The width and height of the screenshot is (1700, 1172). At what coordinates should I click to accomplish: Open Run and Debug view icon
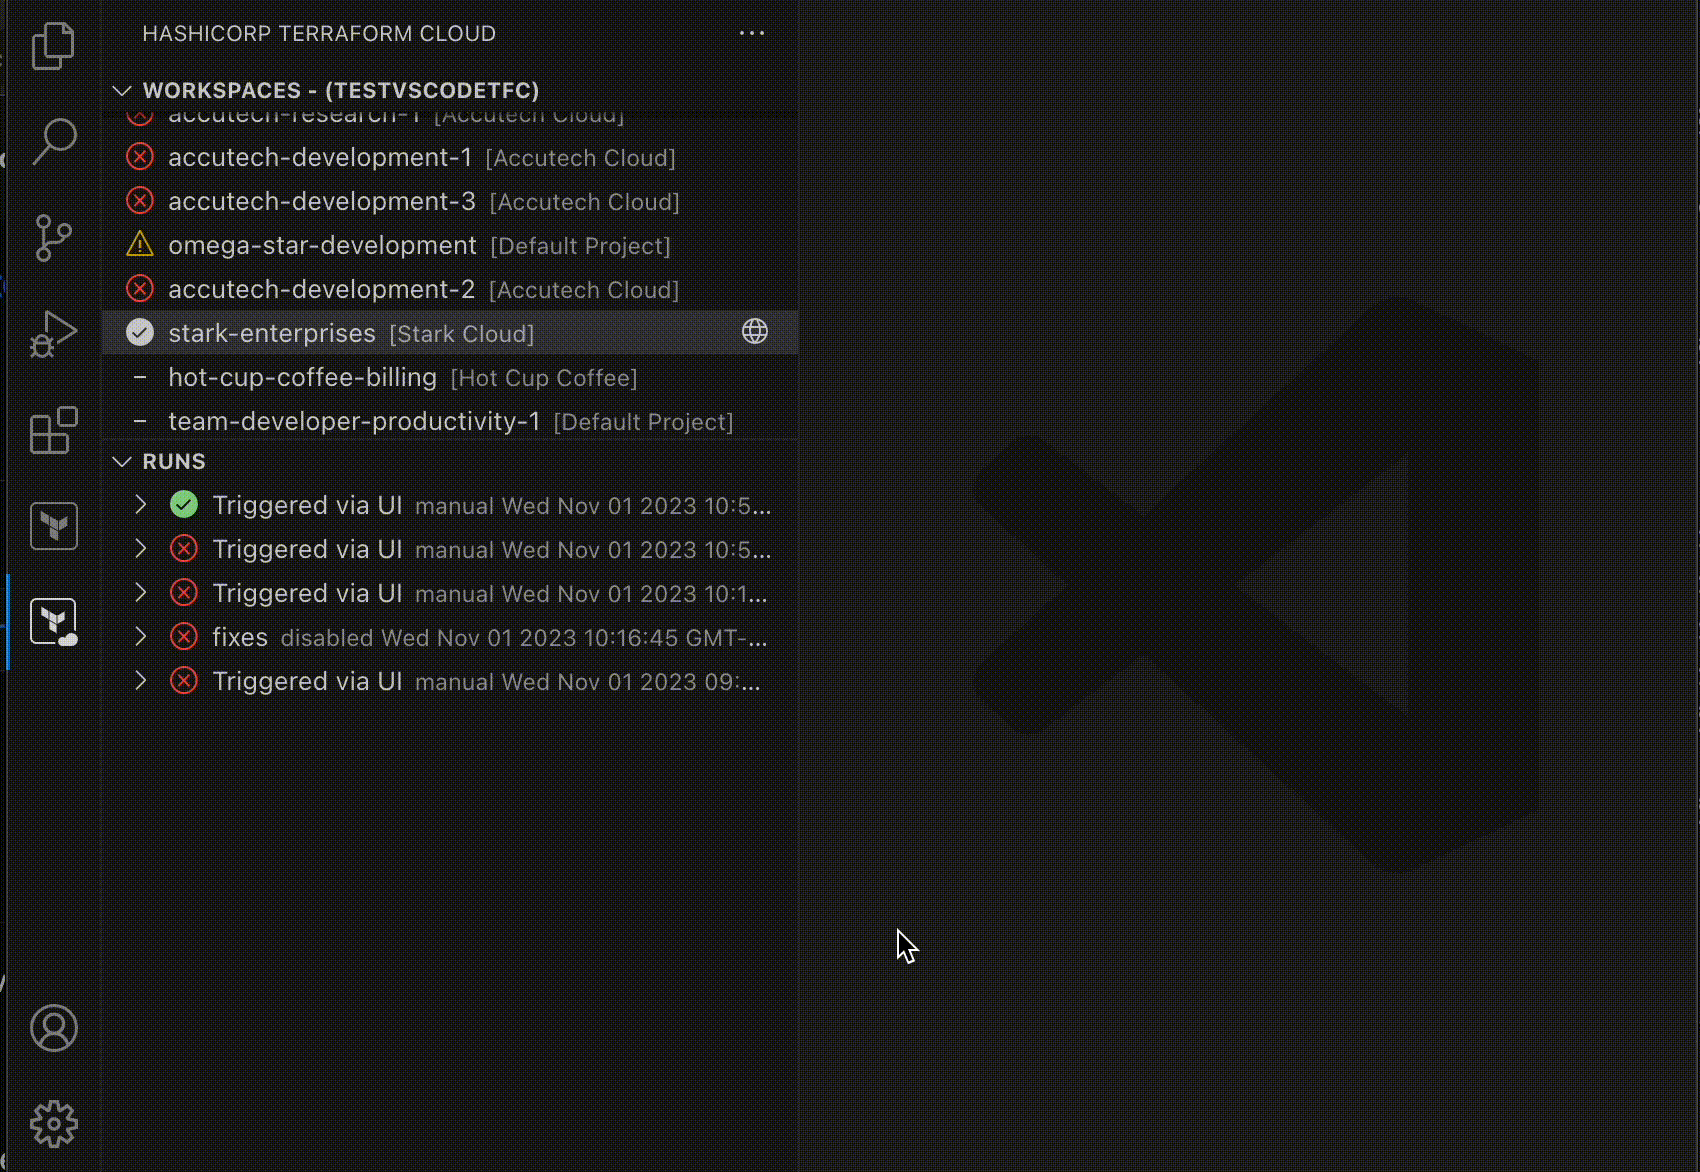click(x=53, y=334)
